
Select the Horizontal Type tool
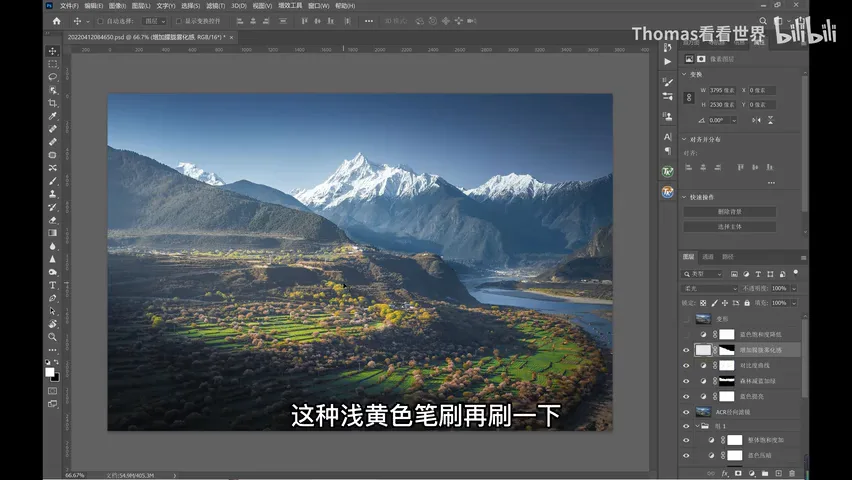53,285
